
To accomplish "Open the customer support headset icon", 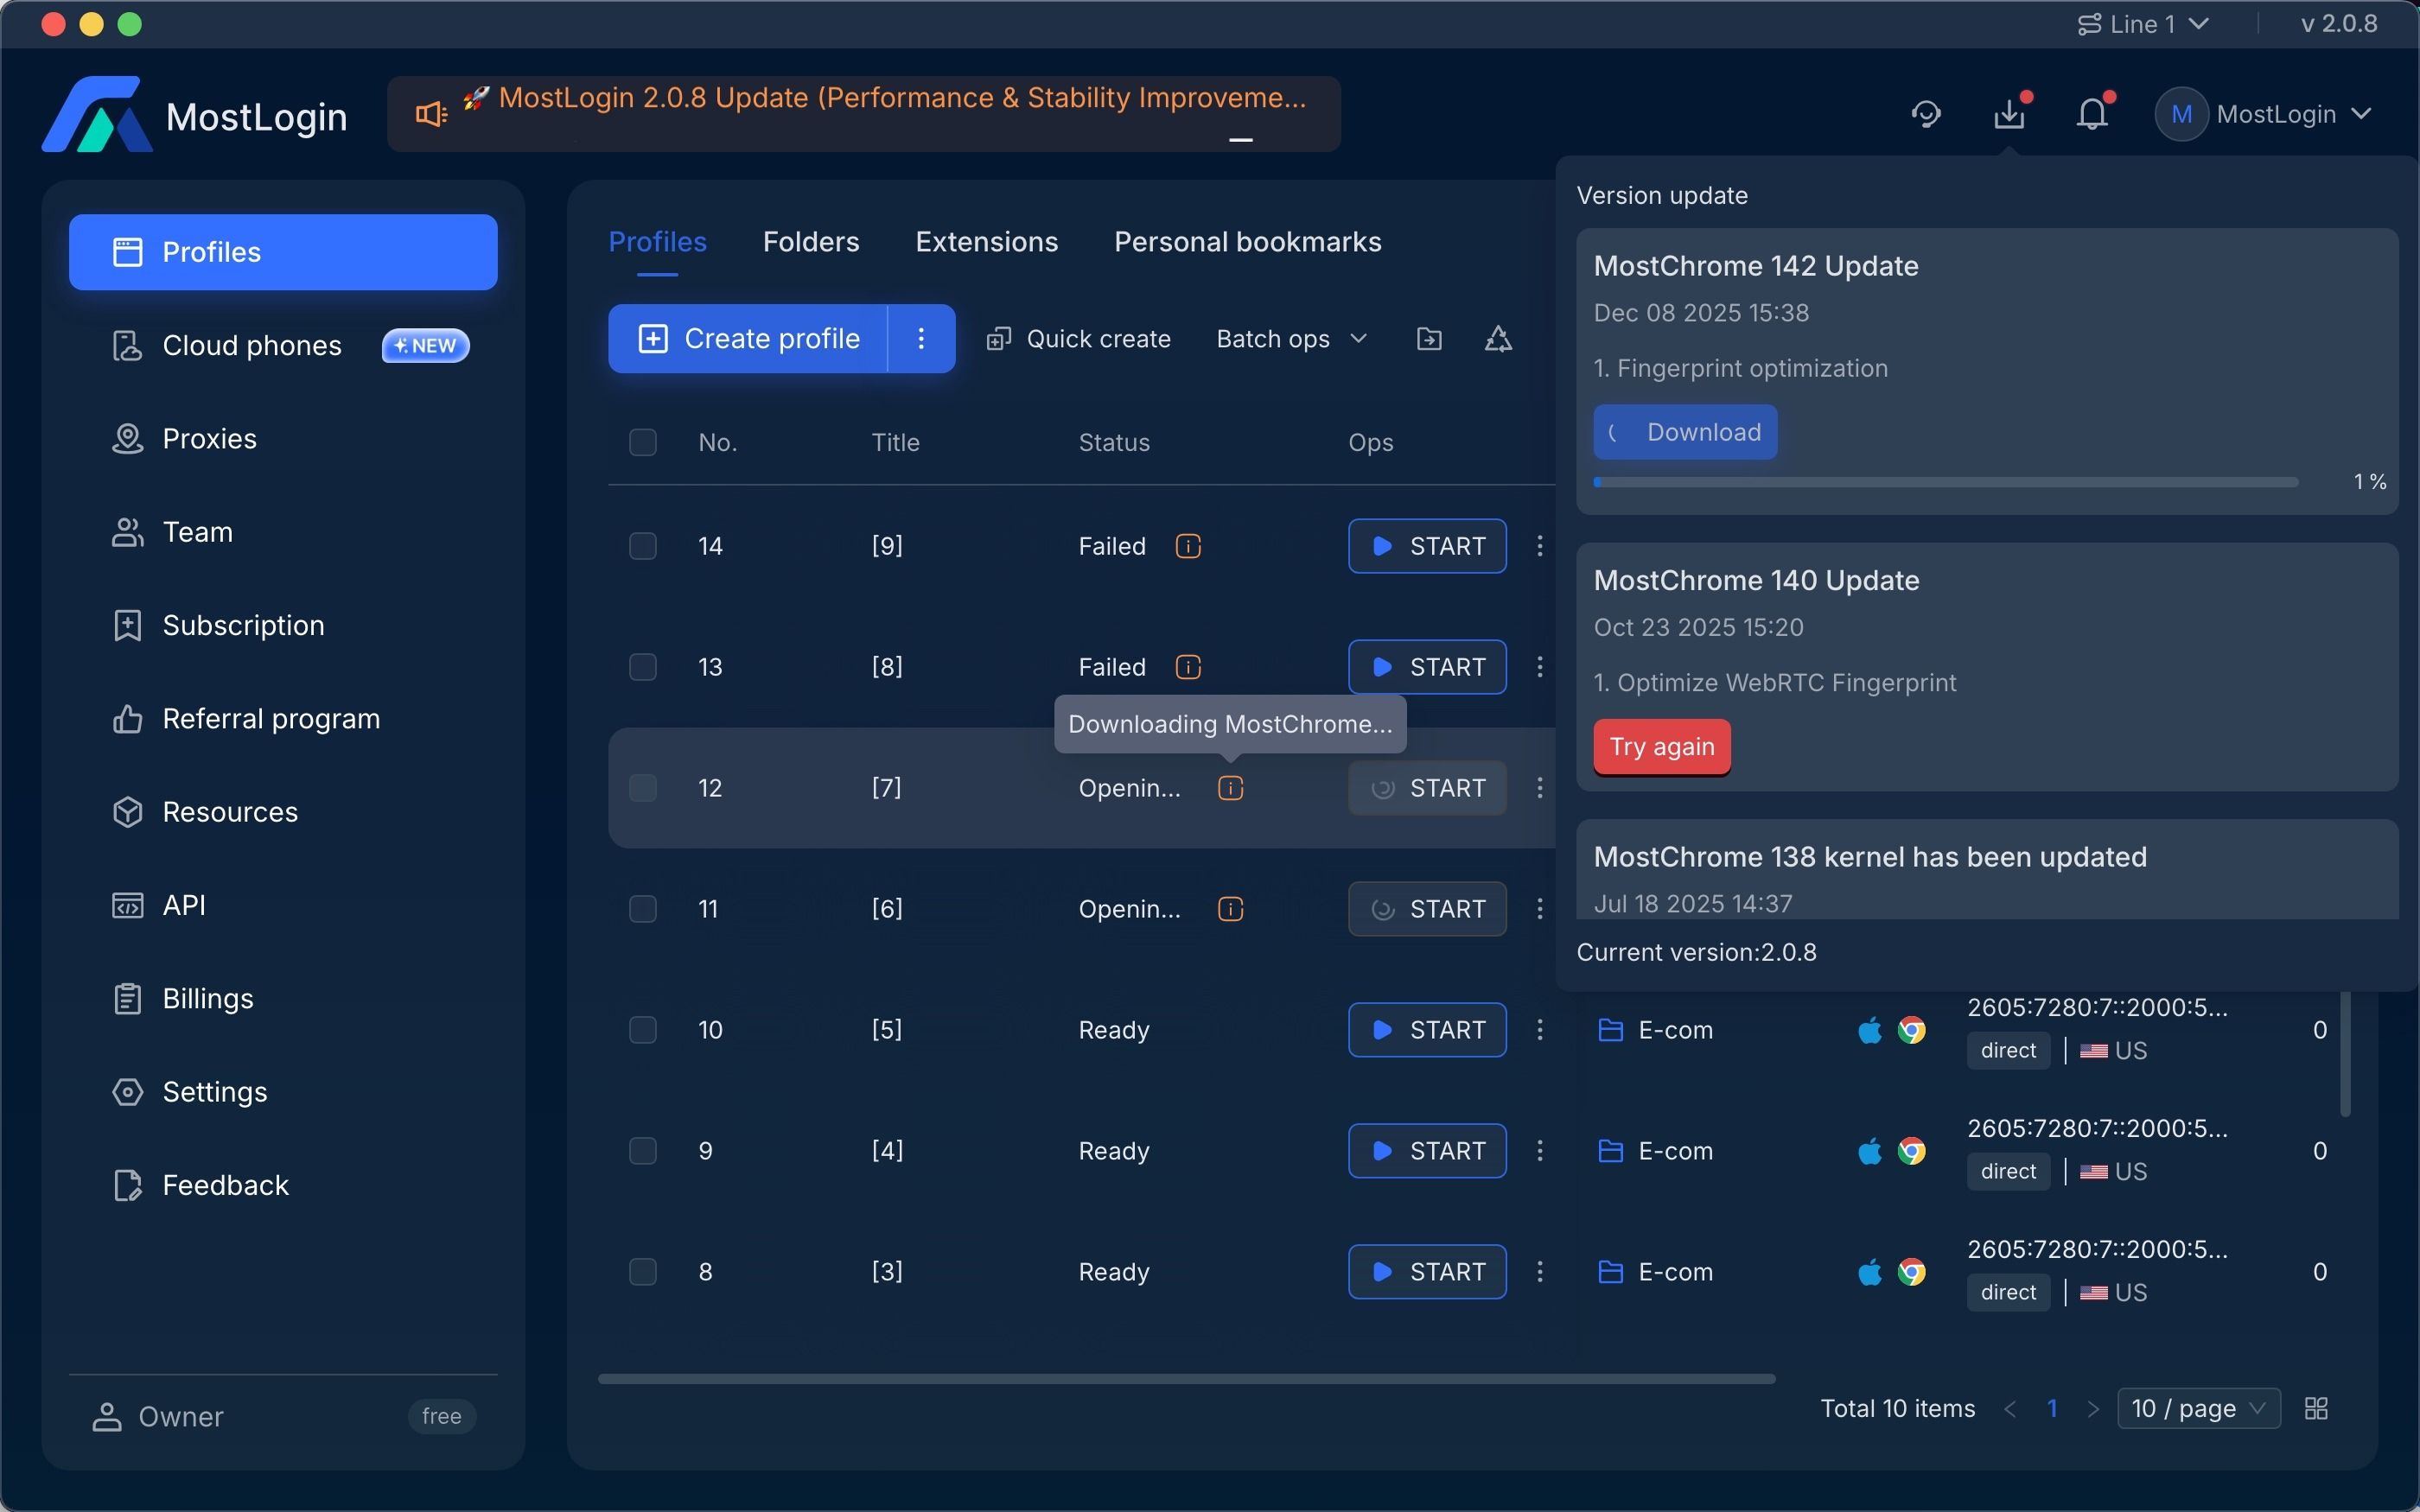I will [x=1926, y=114].
